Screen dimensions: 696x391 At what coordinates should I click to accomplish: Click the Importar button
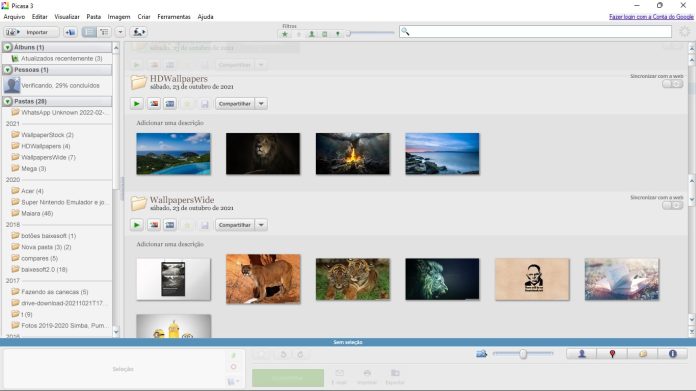(x=32, y=32)
